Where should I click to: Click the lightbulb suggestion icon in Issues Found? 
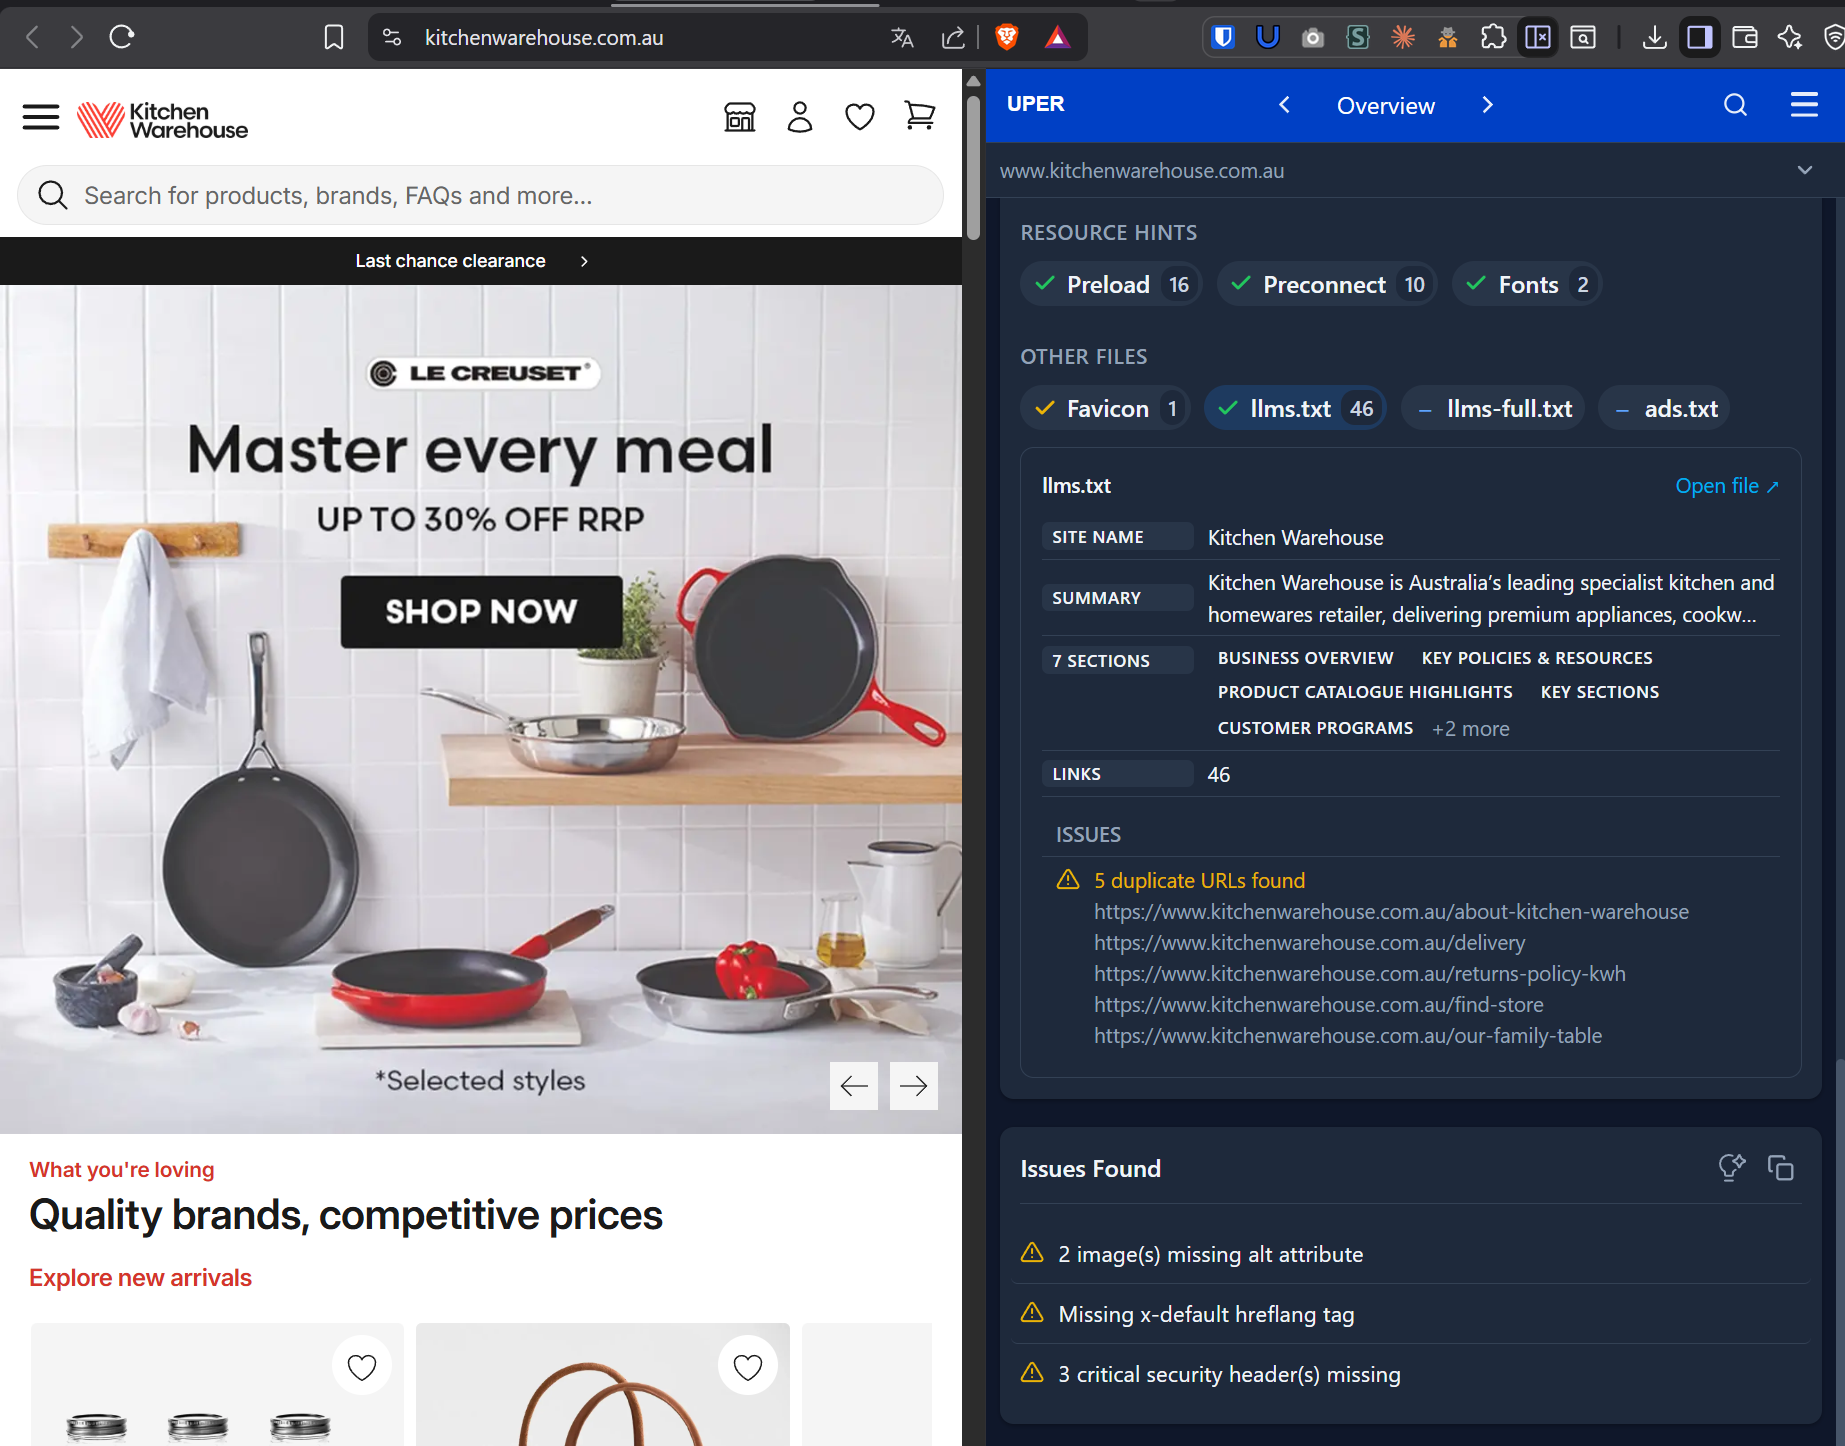[1733, 1168]
